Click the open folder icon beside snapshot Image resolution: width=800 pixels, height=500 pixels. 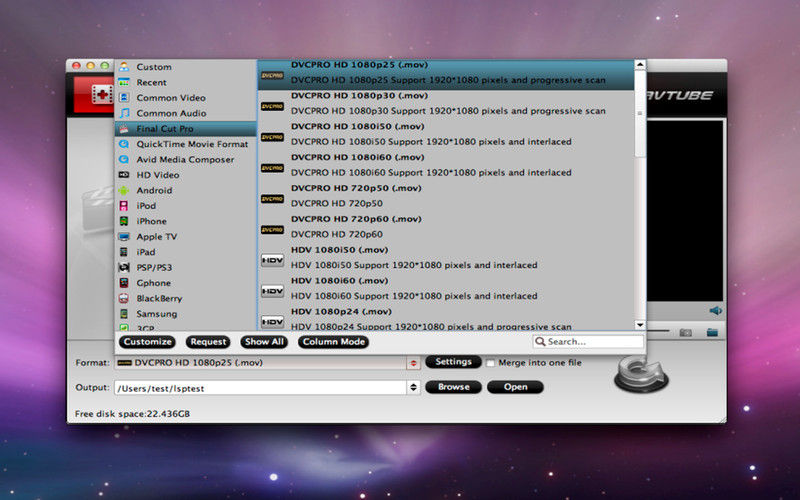712,333
